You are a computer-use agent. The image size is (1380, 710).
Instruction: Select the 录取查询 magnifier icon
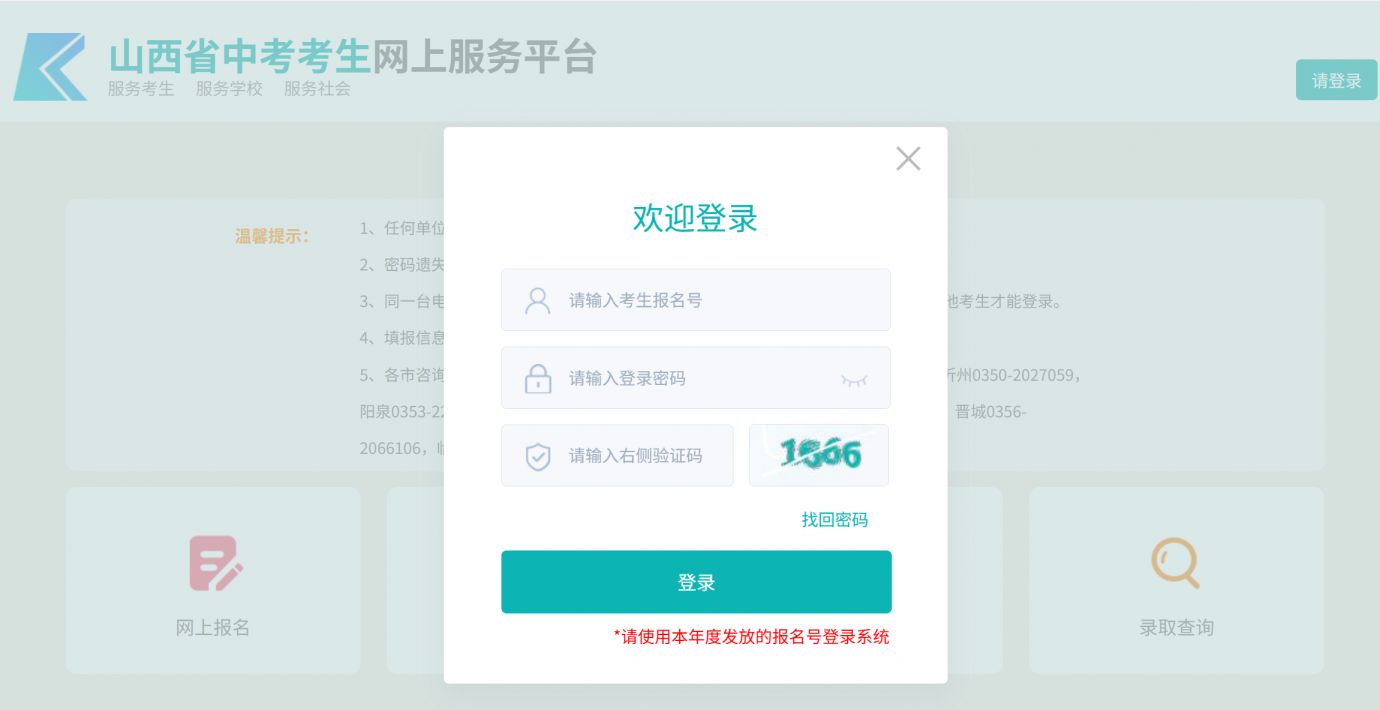pos(1175,563)
